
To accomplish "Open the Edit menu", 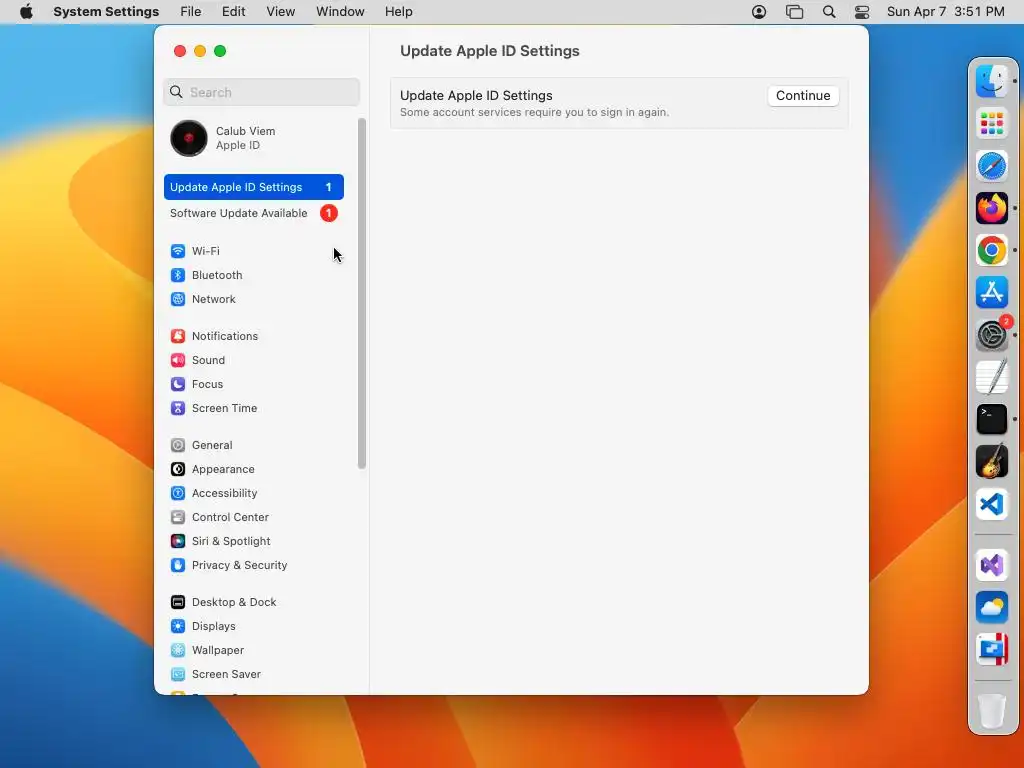I will point(233,12).
